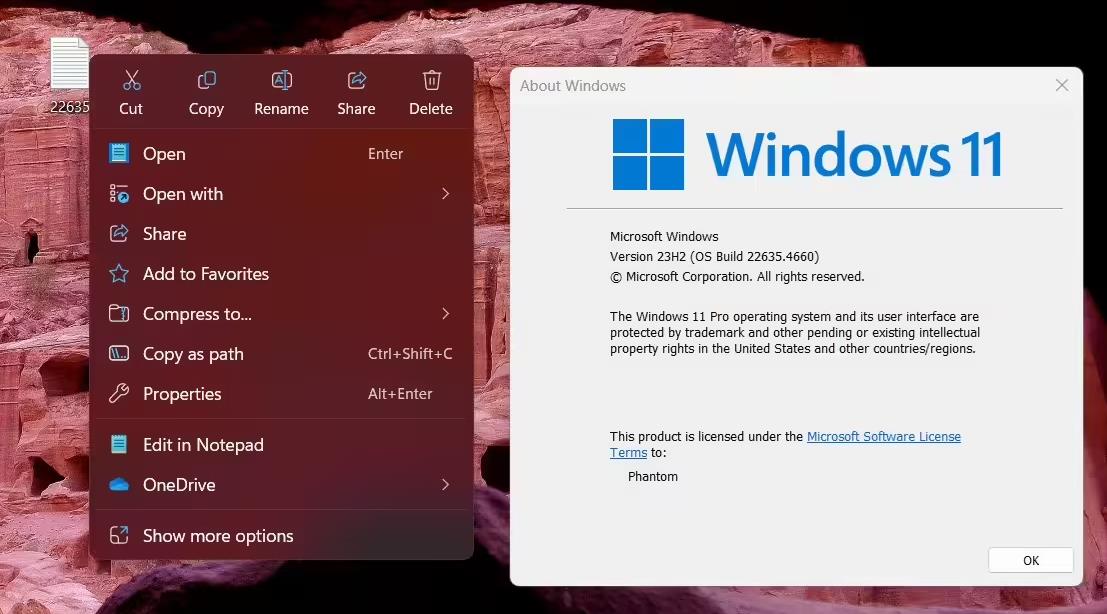Close the About Windows dialog
This screenshot has width=1107, height=614.
tap(1062, 85)
